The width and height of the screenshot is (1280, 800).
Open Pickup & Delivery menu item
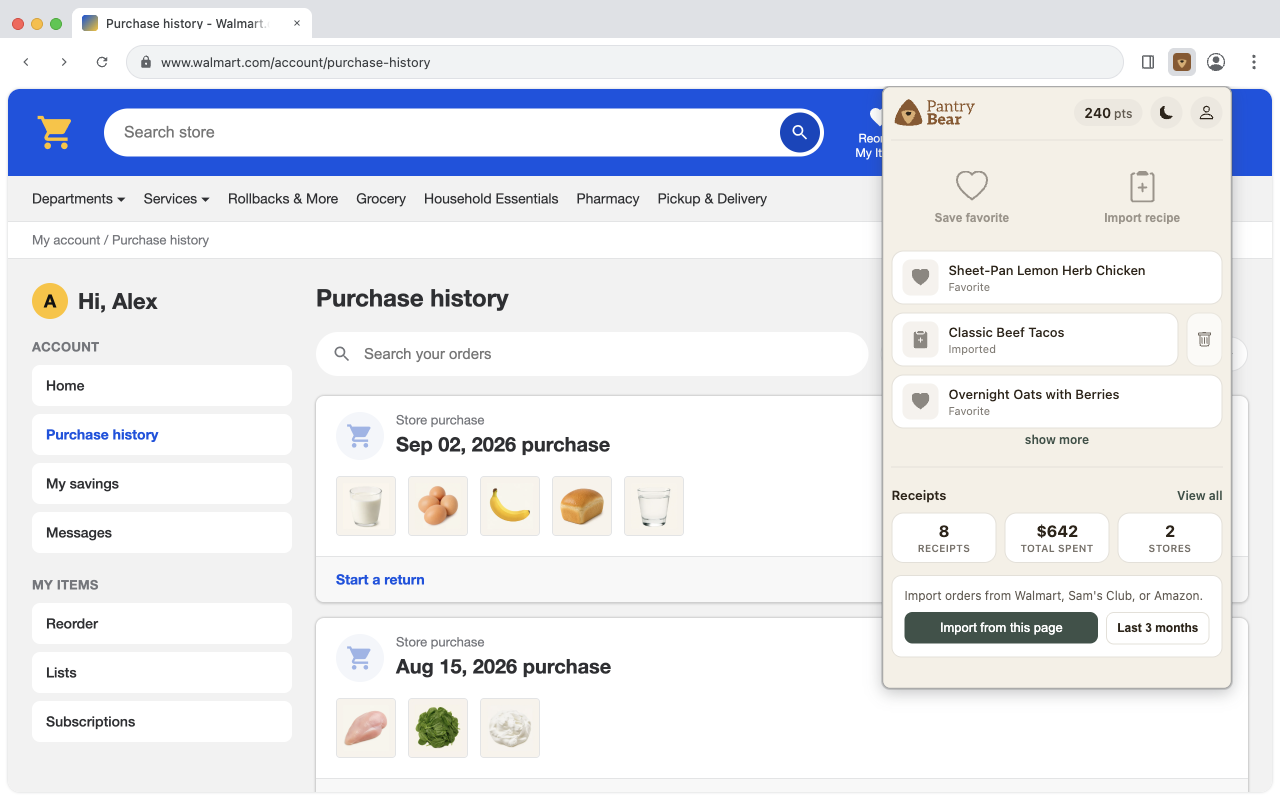tap(712, 199)
